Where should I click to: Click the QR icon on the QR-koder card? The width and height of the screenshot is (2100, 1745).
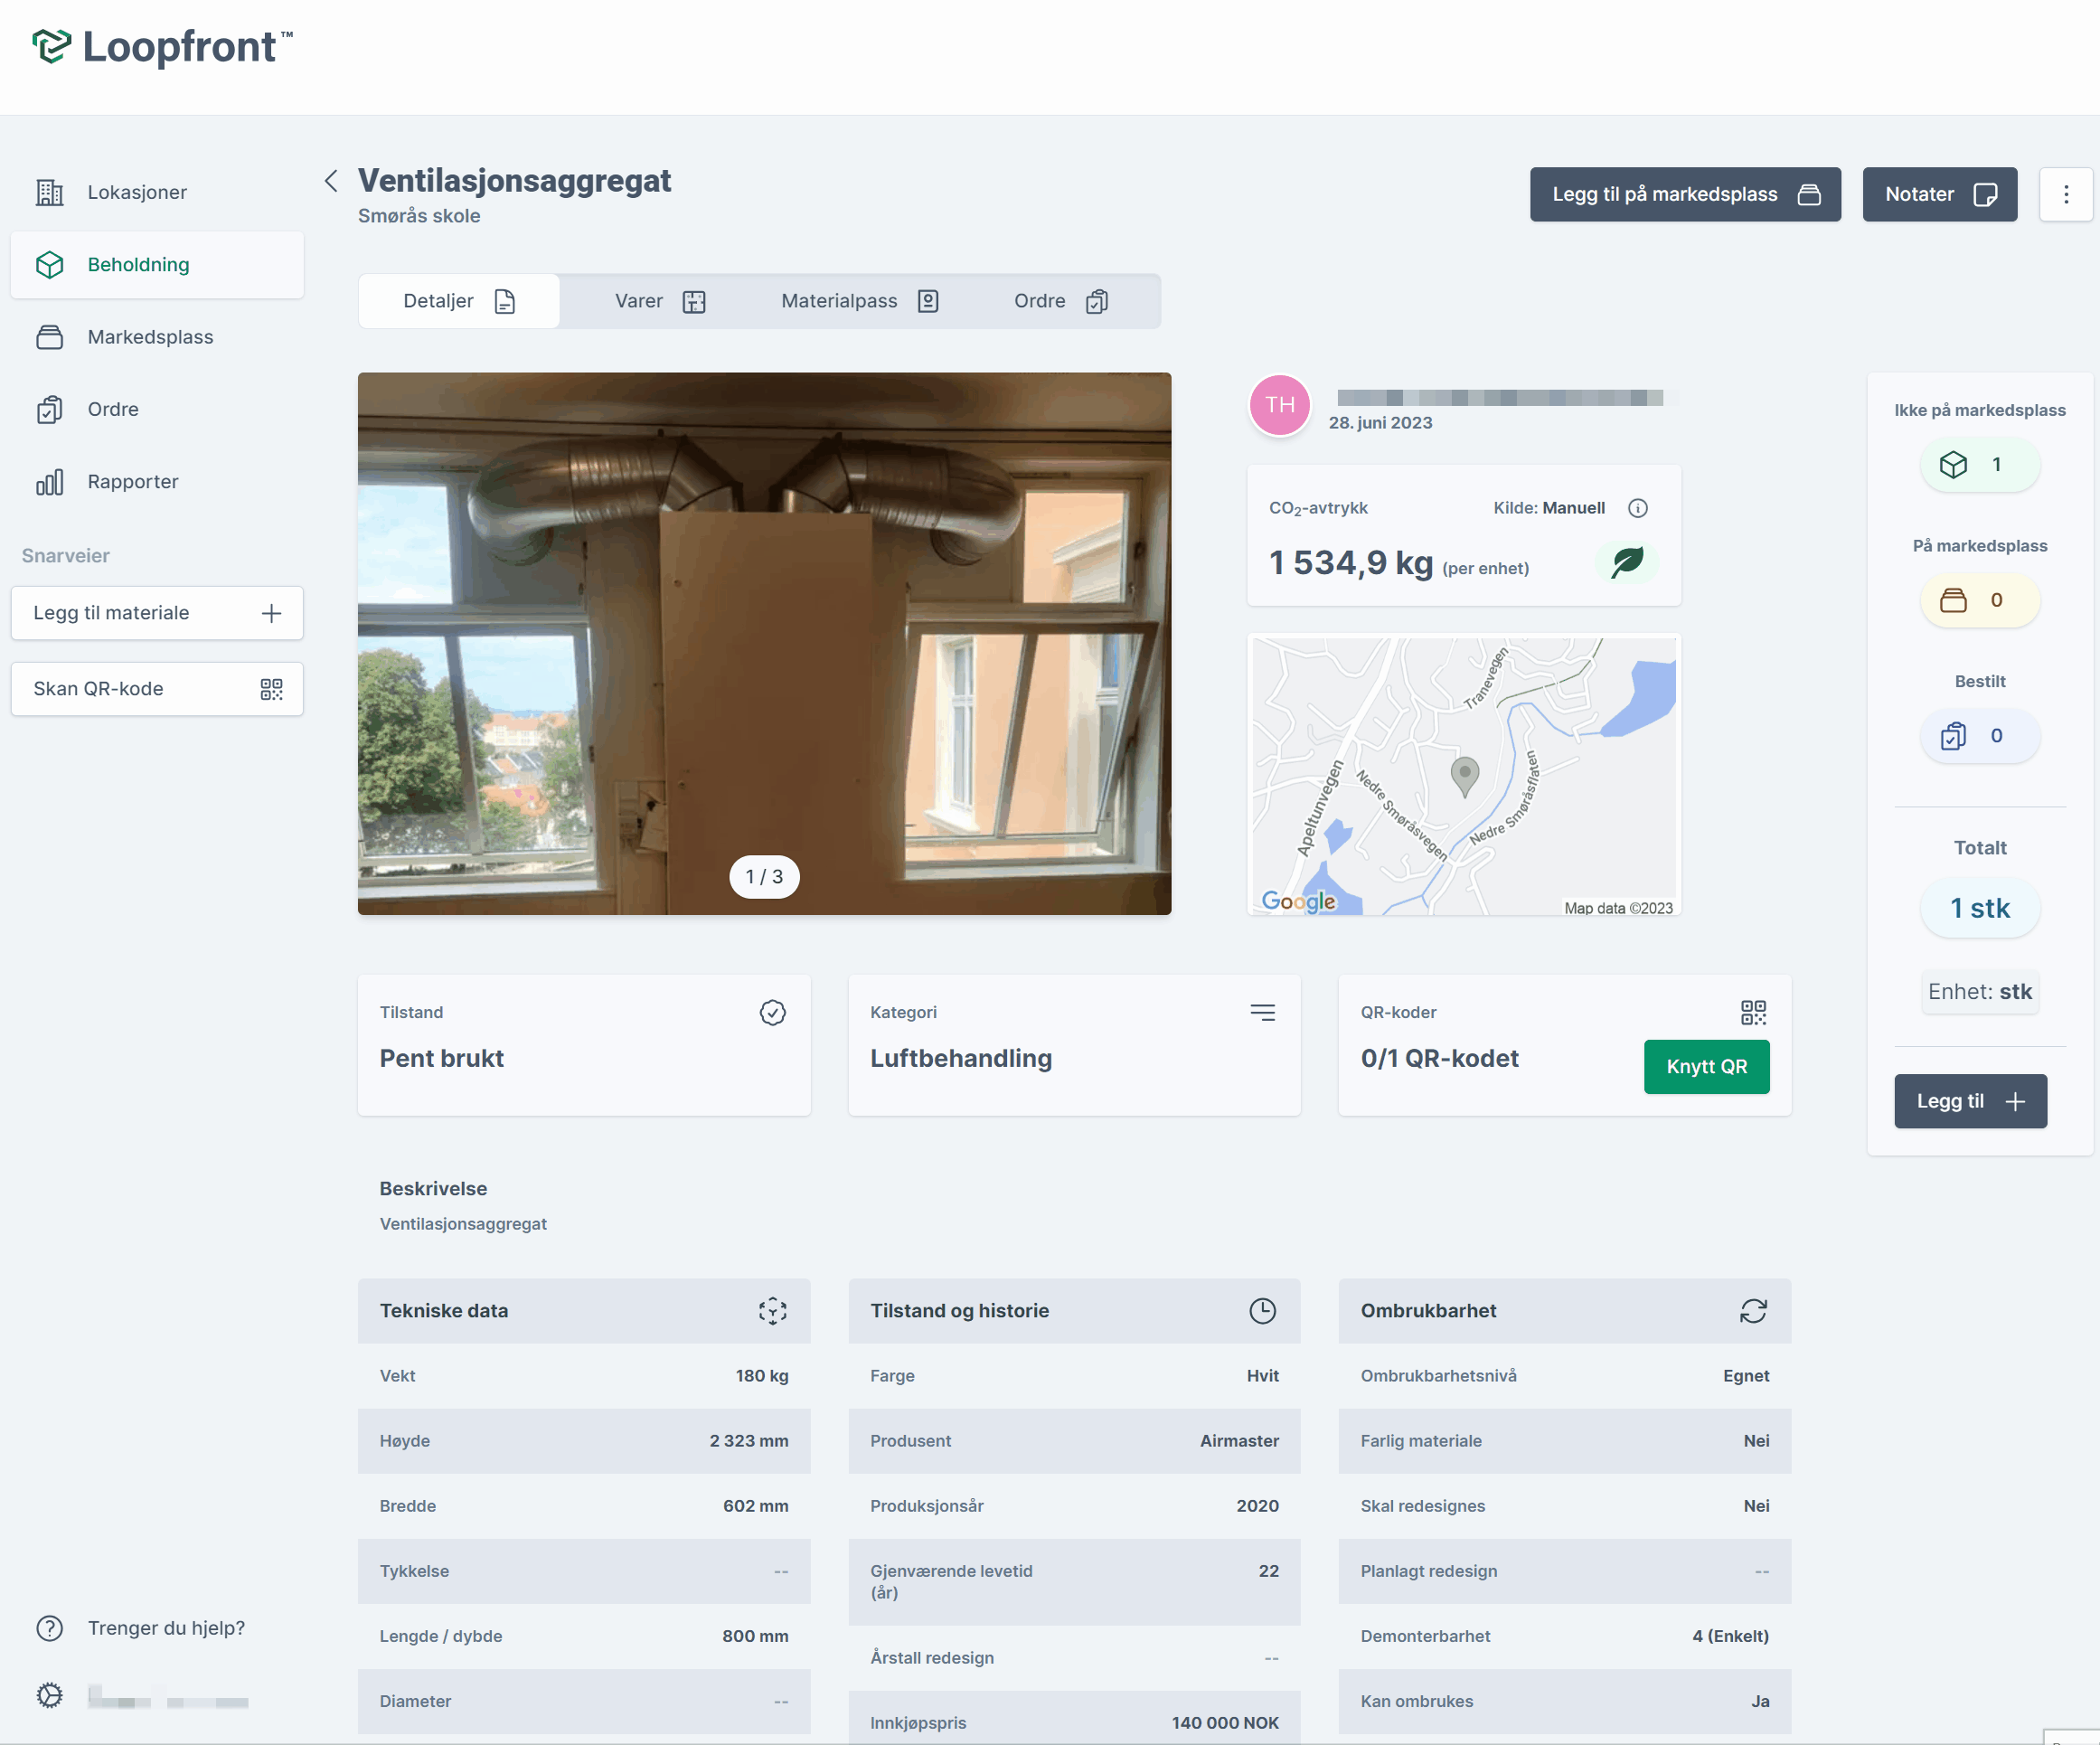tap(1753, 1012)
